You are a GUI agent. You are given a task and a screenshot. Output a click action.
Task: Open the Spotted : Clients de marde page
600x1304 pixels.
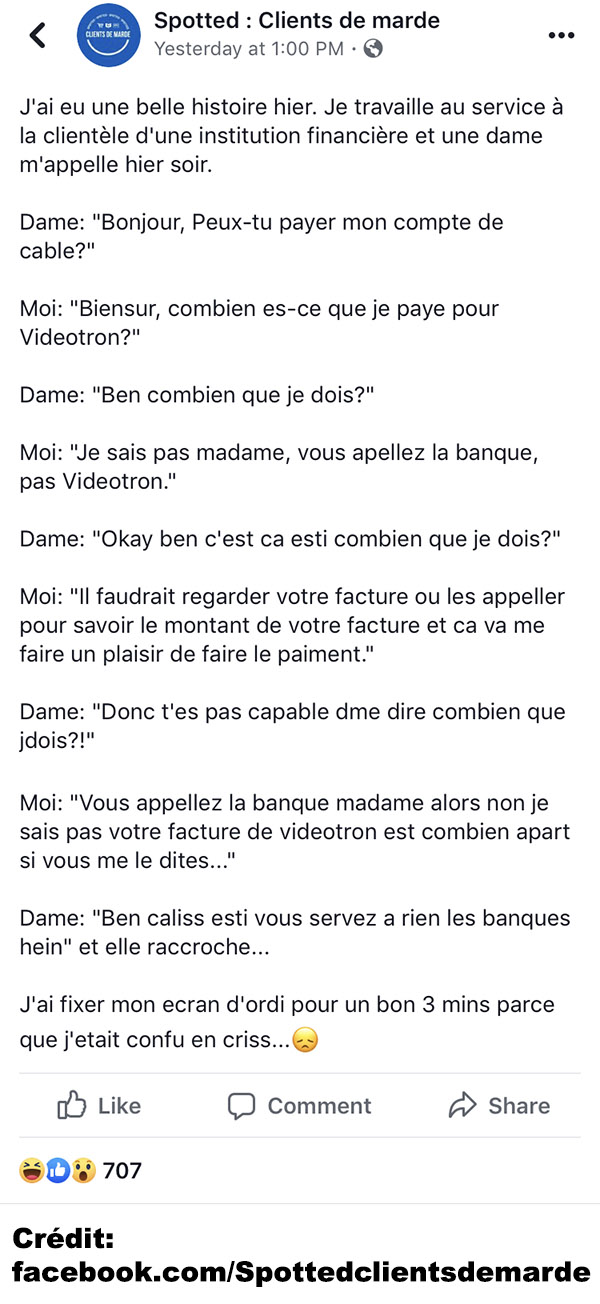pos(297,21)
